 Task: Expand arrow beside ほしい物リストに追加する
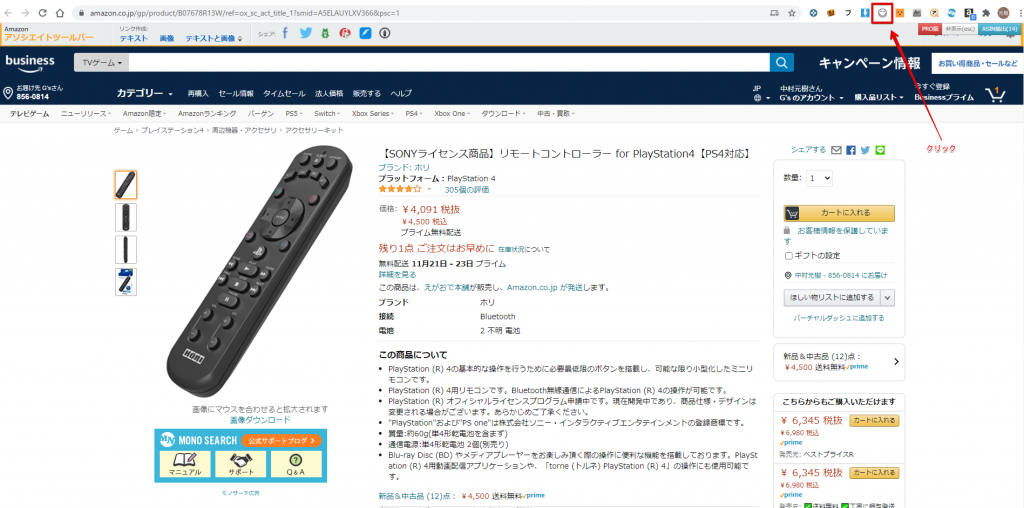888,298
